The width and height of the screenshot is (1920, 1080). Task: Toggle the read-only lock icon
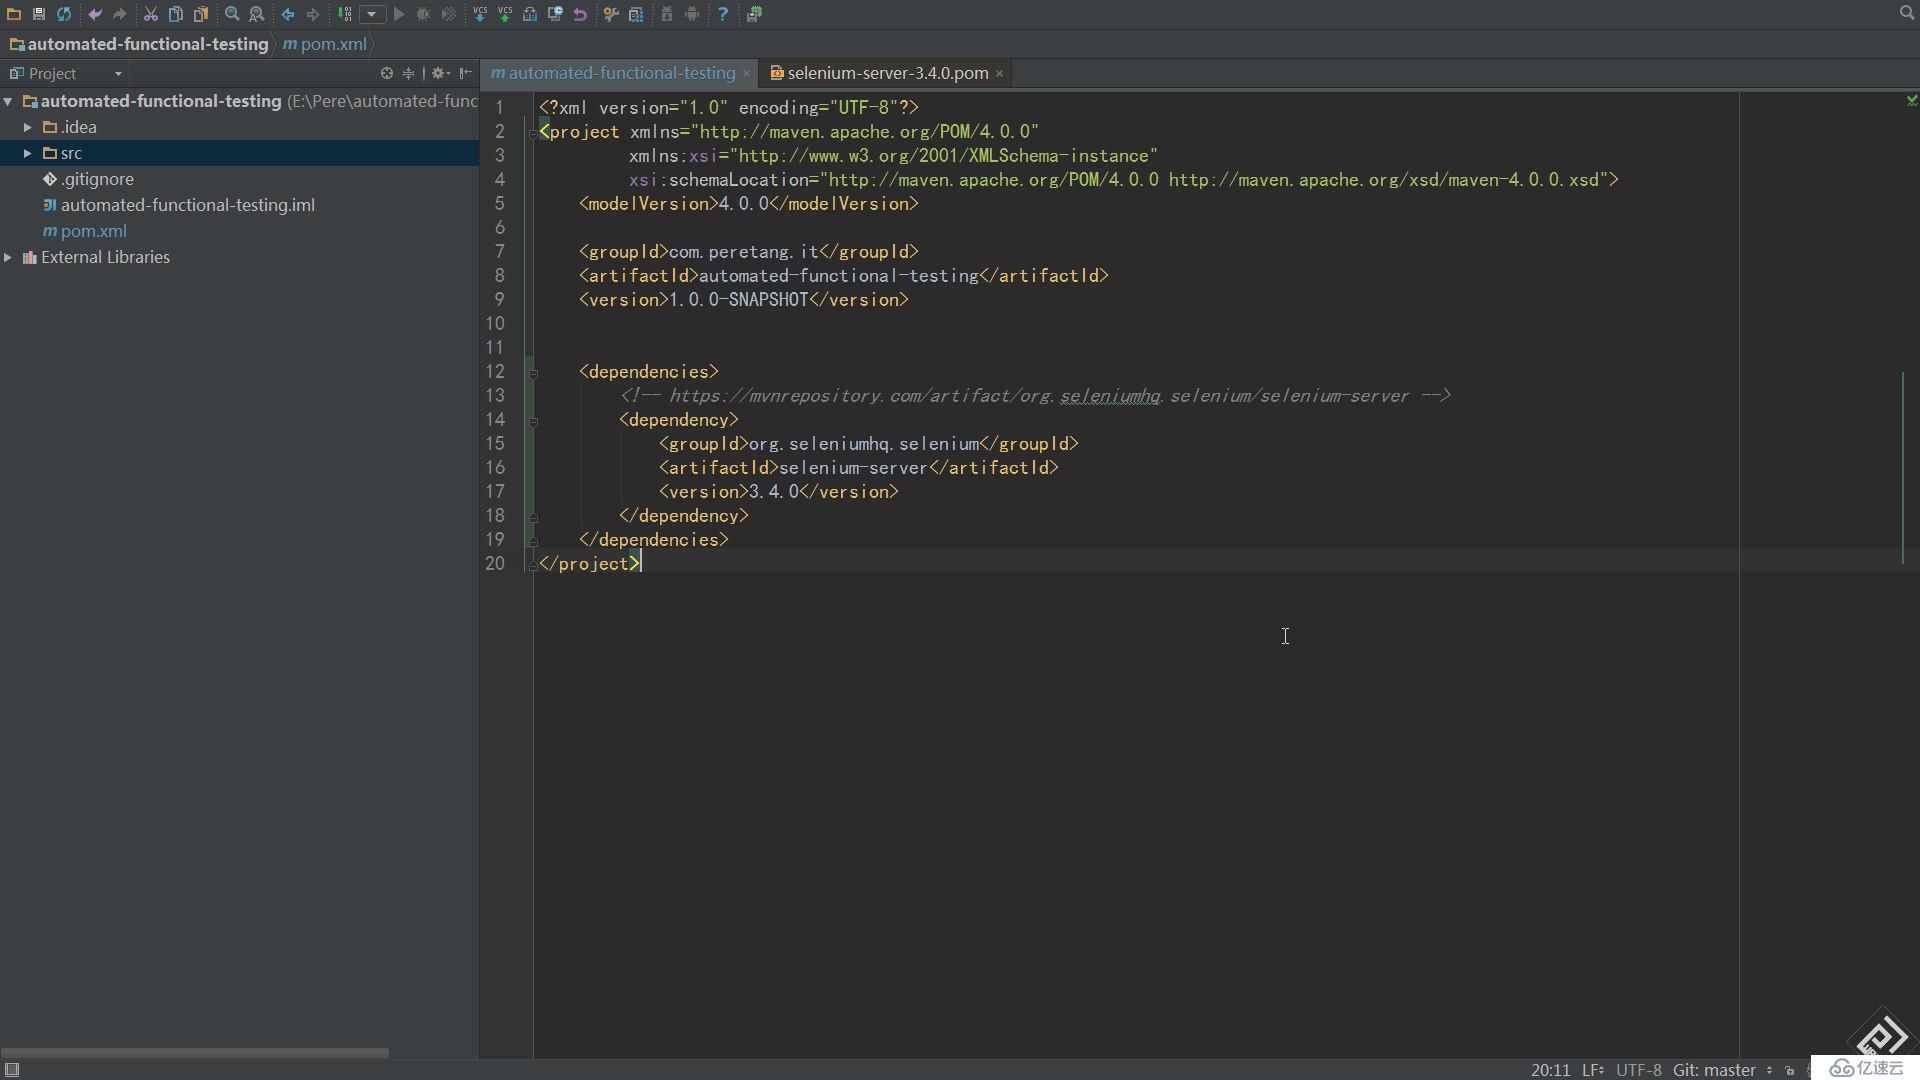pyautogui.click(x=1790, y=1070)
